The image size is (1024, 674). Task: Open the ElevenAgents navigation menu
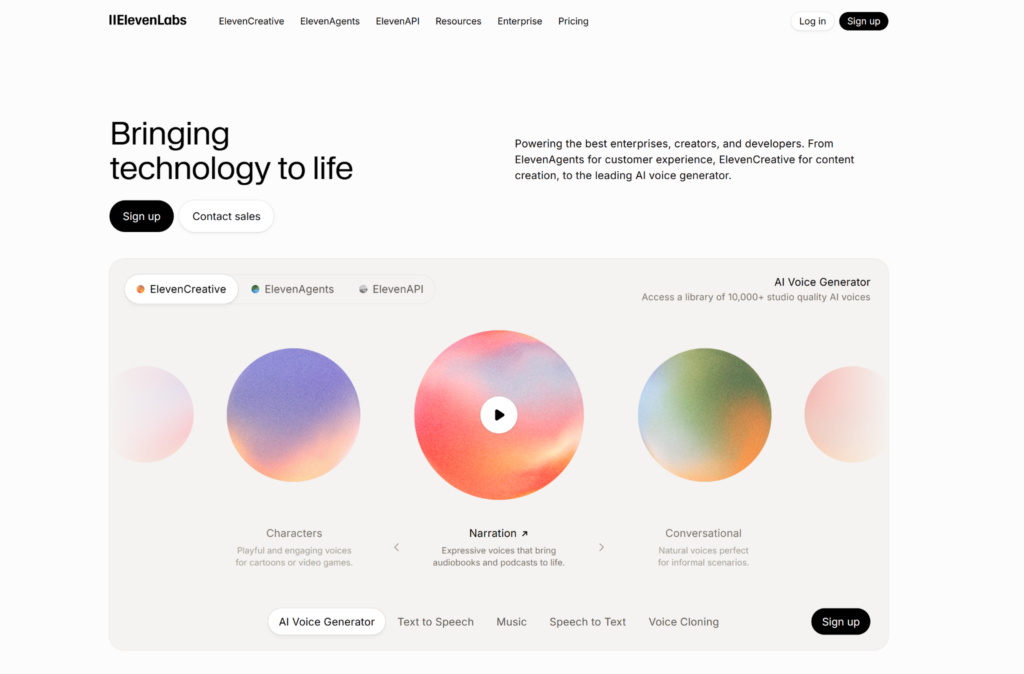pyautogui.click(x=329, y=21)
